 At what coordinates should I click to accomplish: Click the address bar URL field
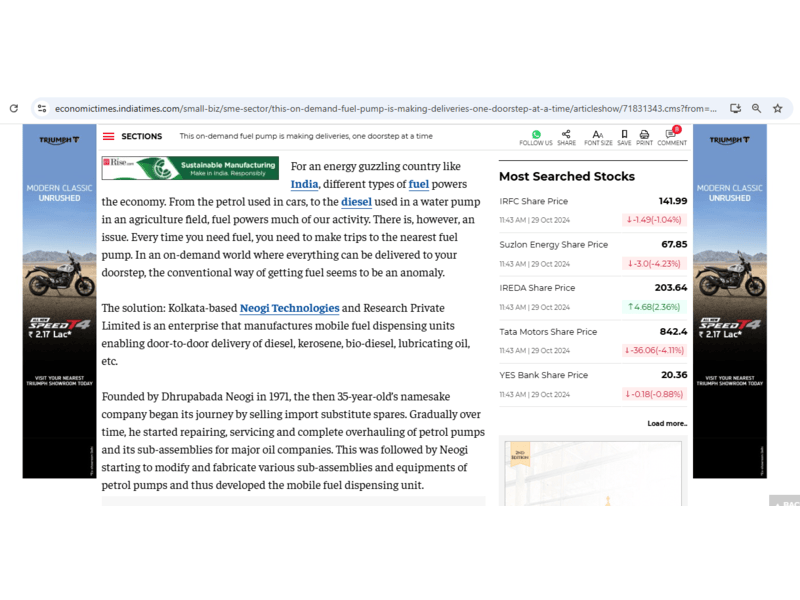point(386,108)
